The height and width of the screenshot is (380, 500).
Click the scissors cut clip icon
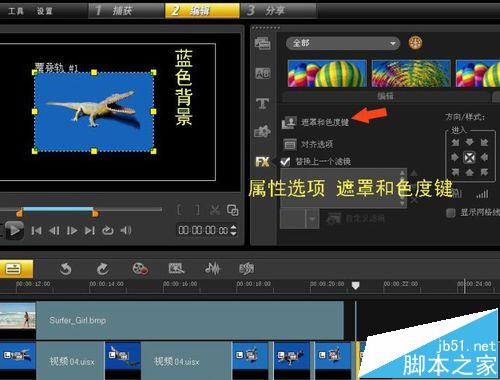[215, 210]
